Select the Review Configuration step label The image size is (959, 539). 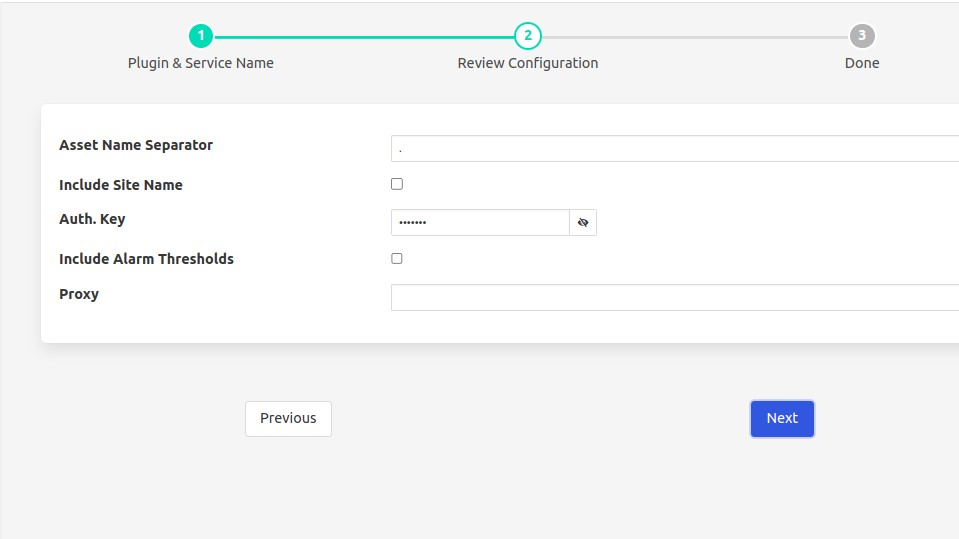[527, 63]
